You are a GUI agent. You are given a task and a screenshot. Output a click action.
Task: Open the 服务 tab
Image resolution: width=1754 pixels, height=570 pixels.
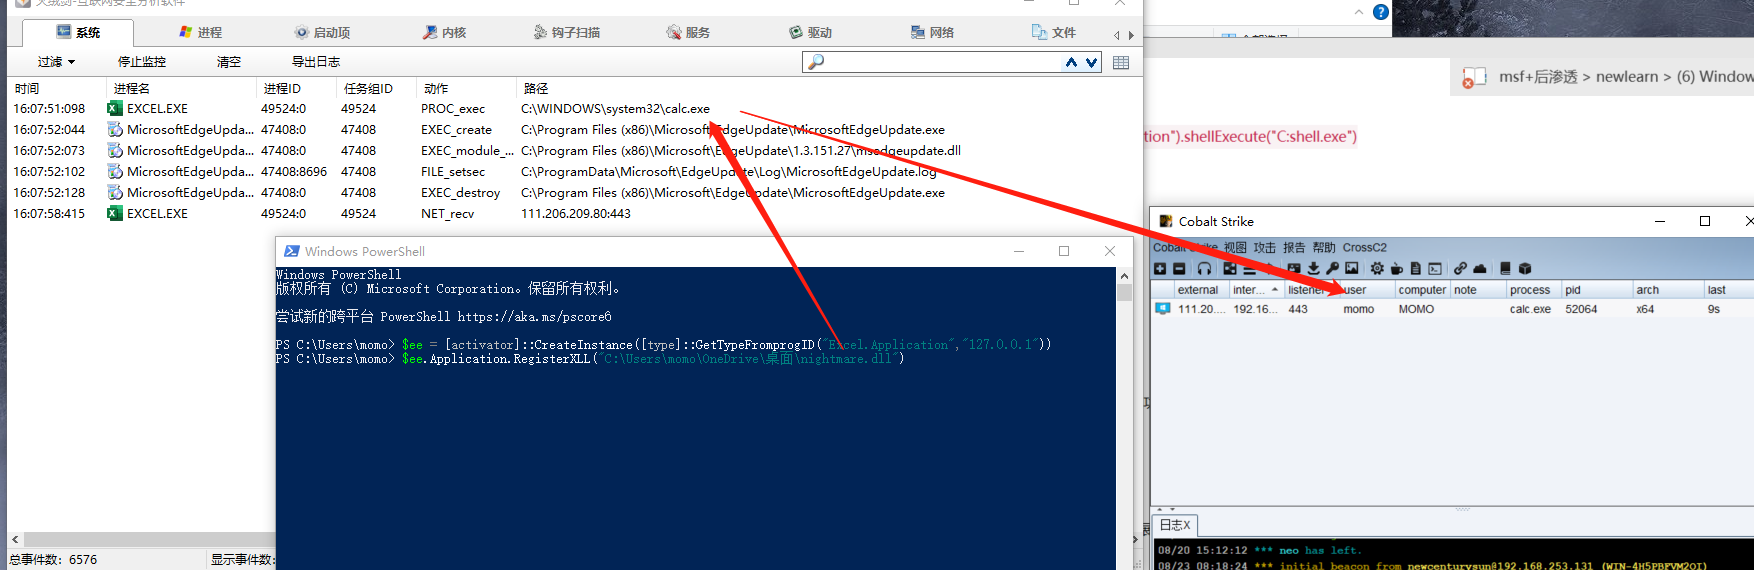[688, 32]
